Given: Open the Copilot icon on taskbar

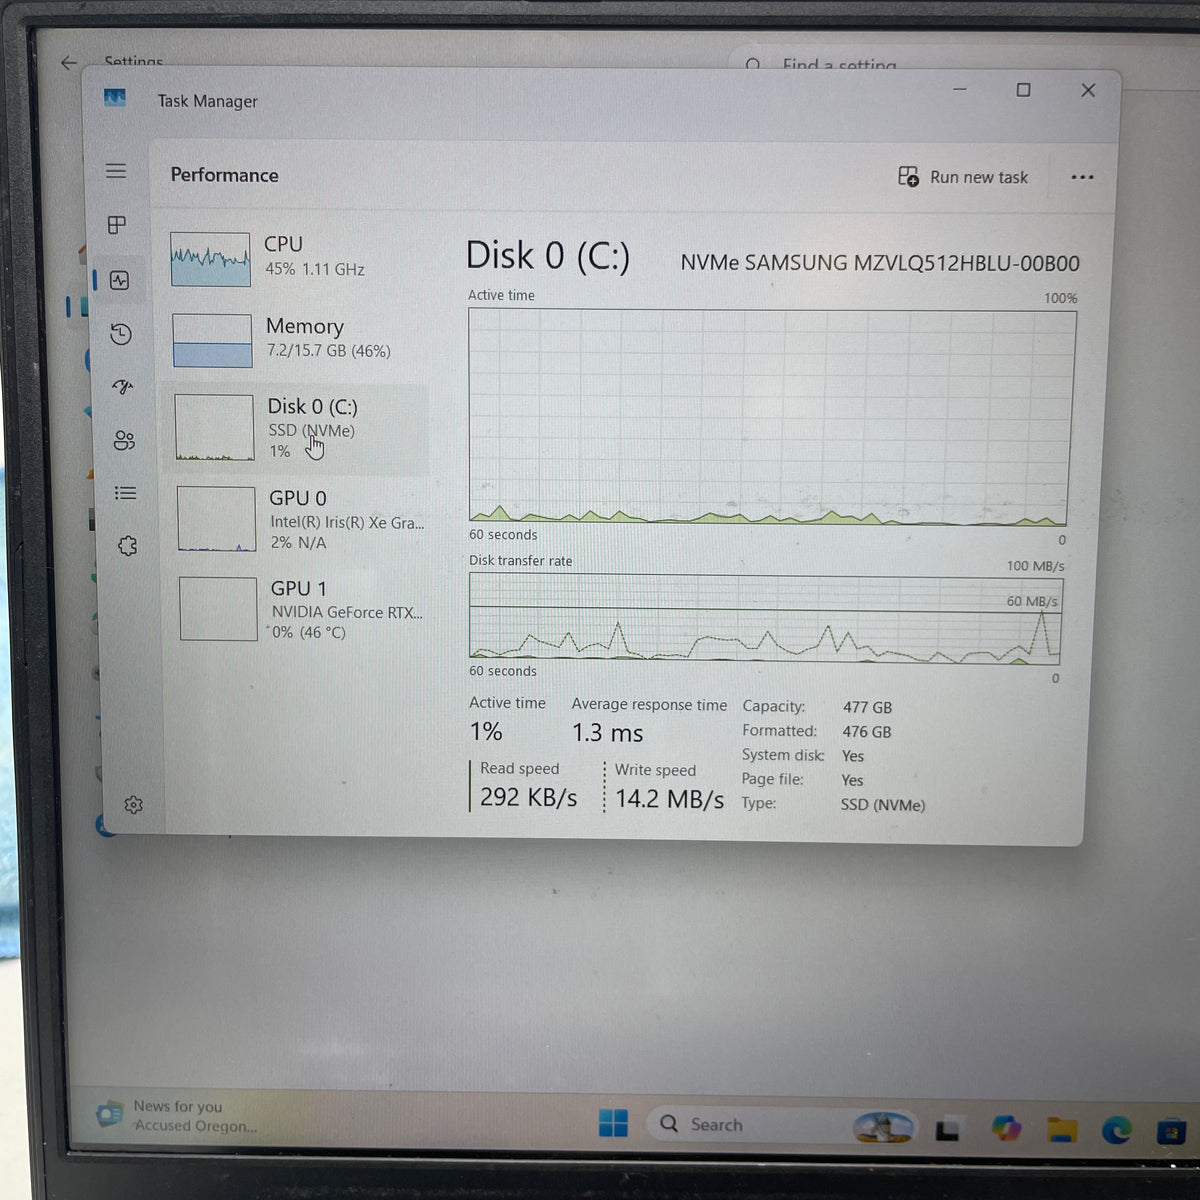Looking at the screenshot, I should click(x=1006, y=1128).
